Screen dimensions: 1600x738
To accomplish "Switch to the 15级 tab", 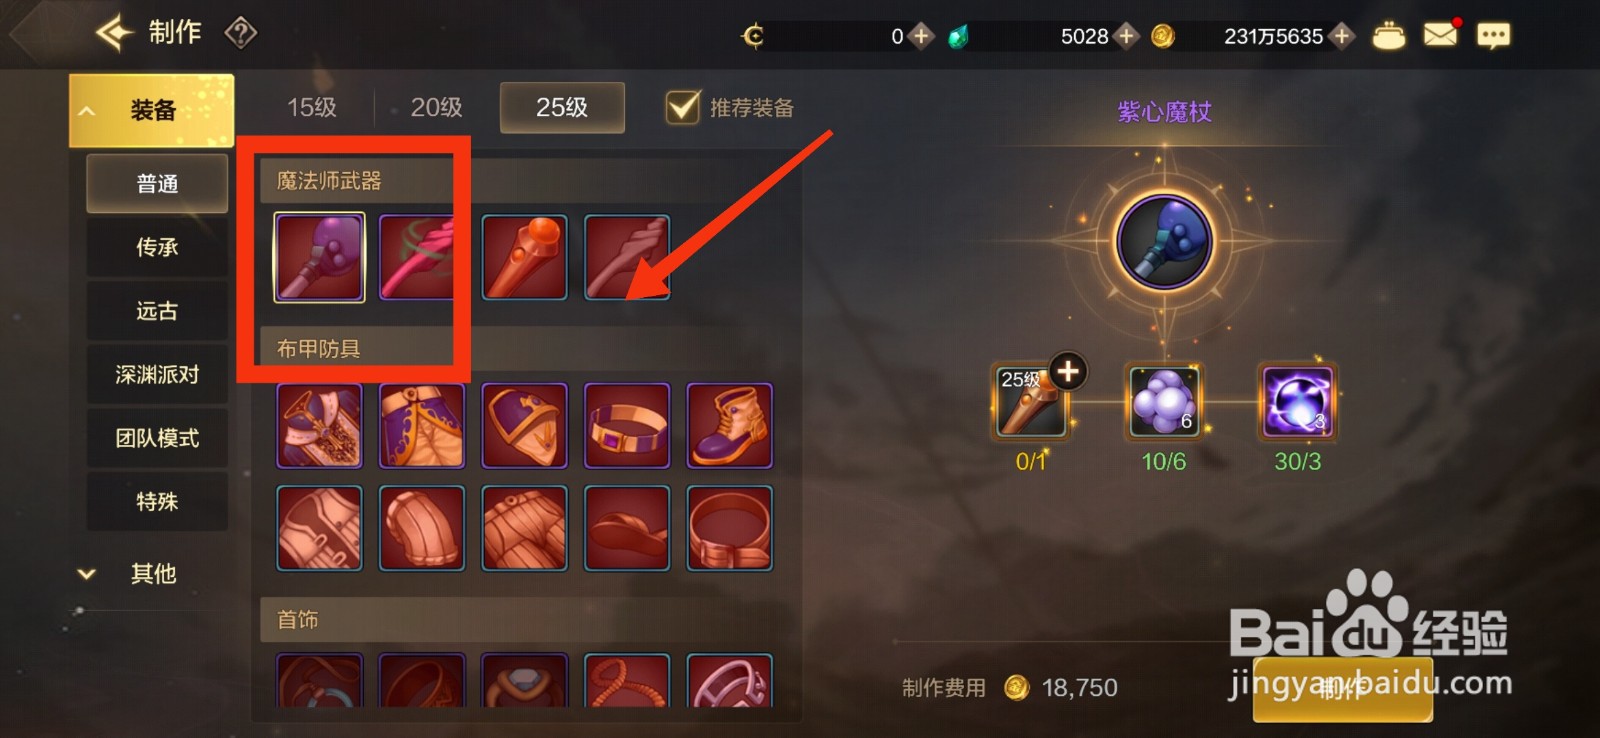I will pyautogui.click(x=311, y=108).
